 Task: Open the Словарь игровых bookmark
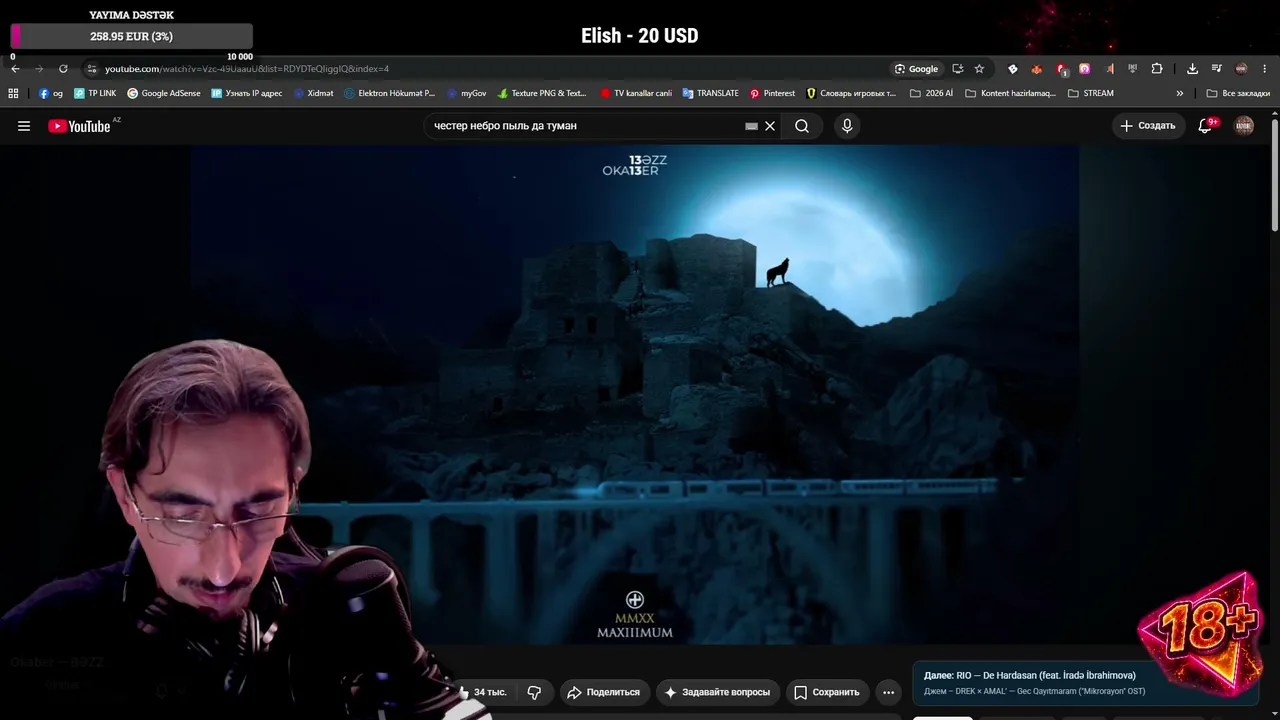852,93
